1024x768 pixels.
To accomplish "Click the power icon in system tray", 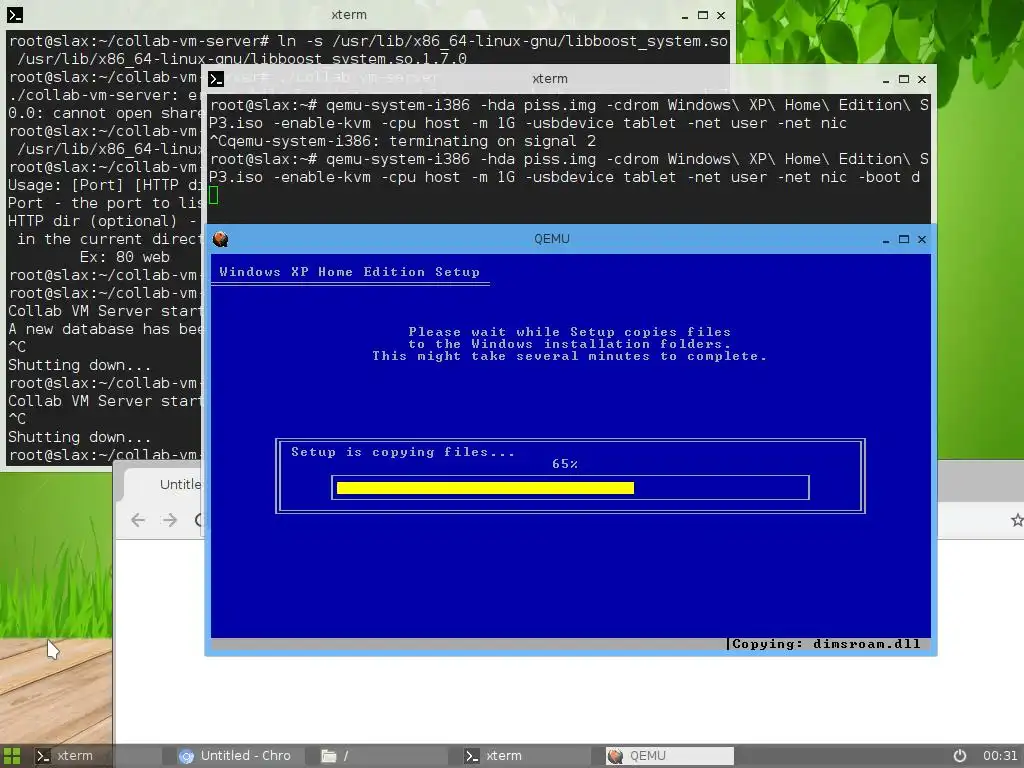I will click(x=959, y=756).
